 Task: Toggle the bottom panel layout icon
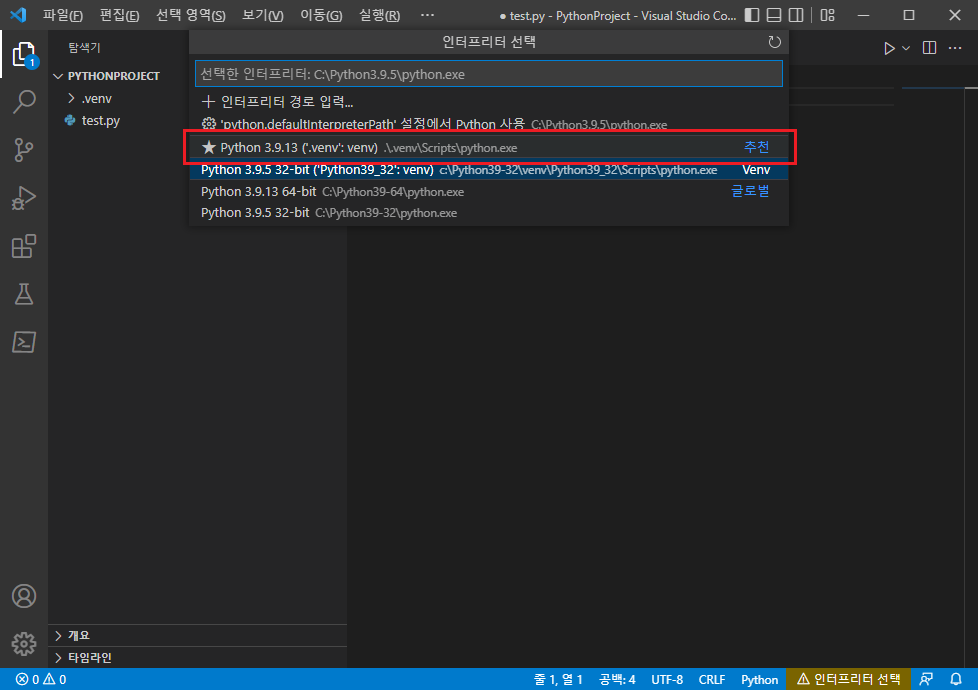[774, 15]
